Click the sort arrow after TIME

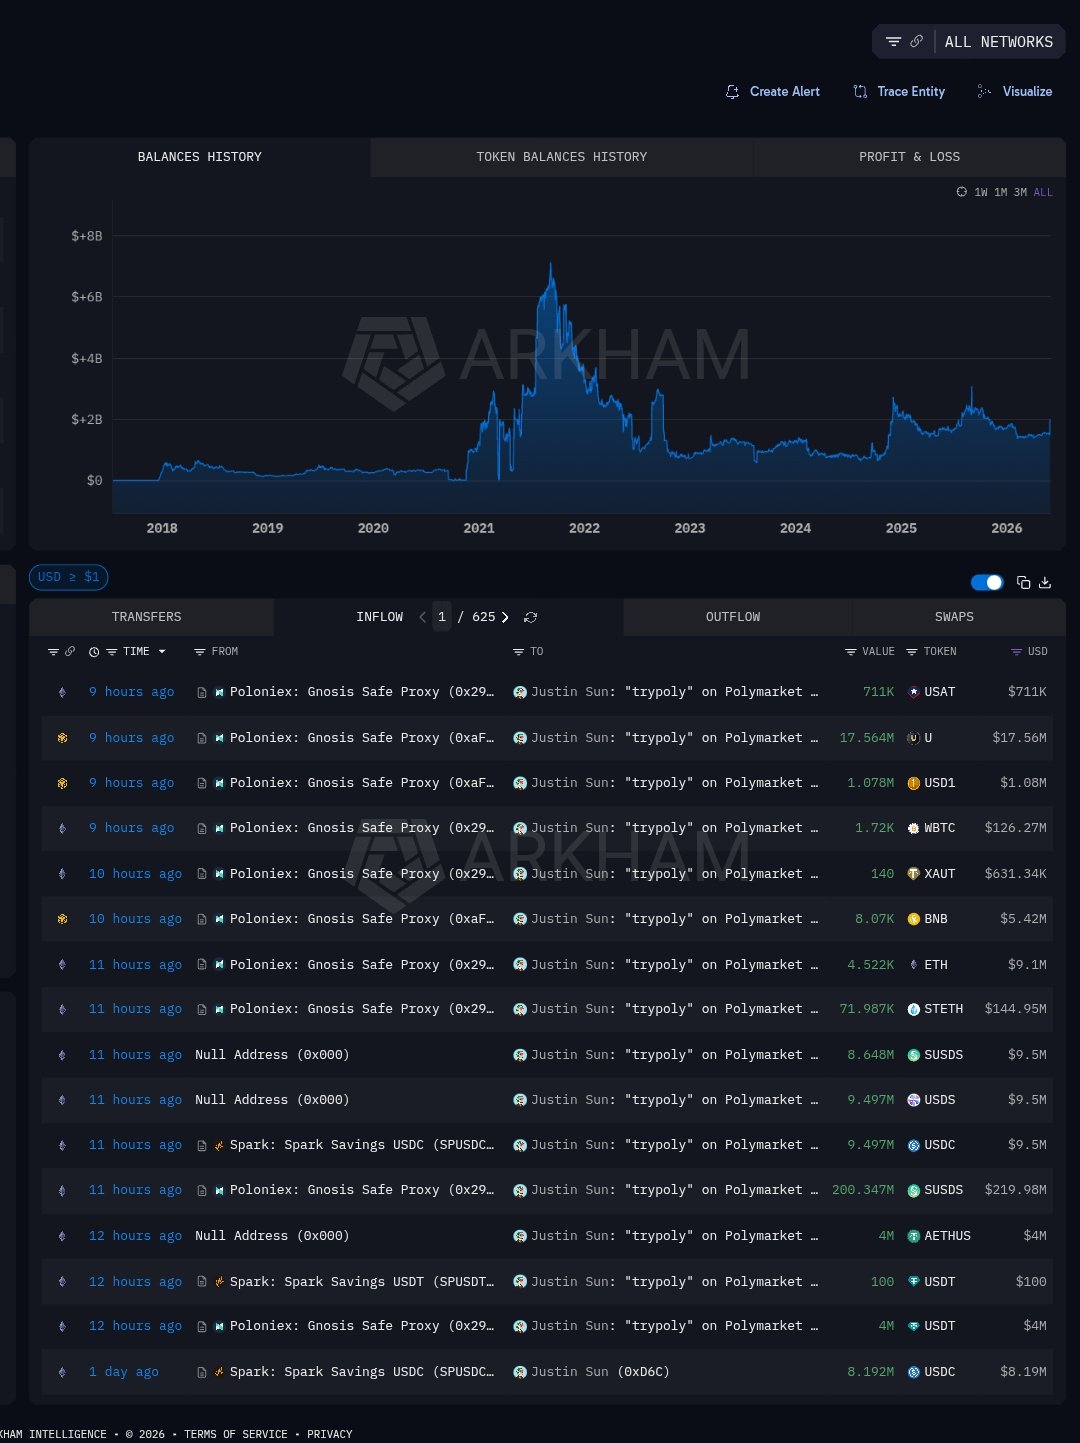(x=162, y=652)
